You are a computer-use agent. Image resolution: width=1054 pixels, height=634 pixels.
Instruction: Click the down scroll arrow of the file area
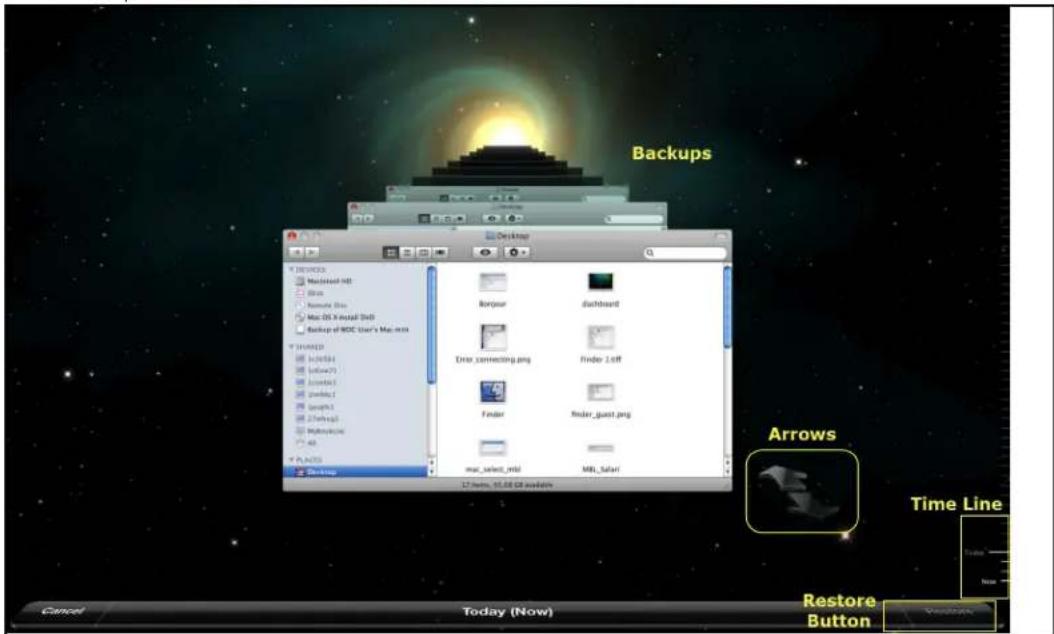[727, 471]
